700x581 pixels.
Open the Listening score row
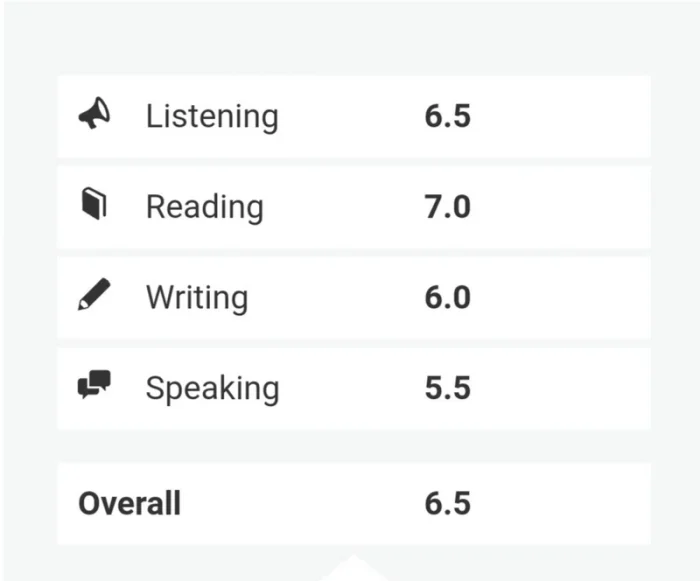[x=354, y=117]
